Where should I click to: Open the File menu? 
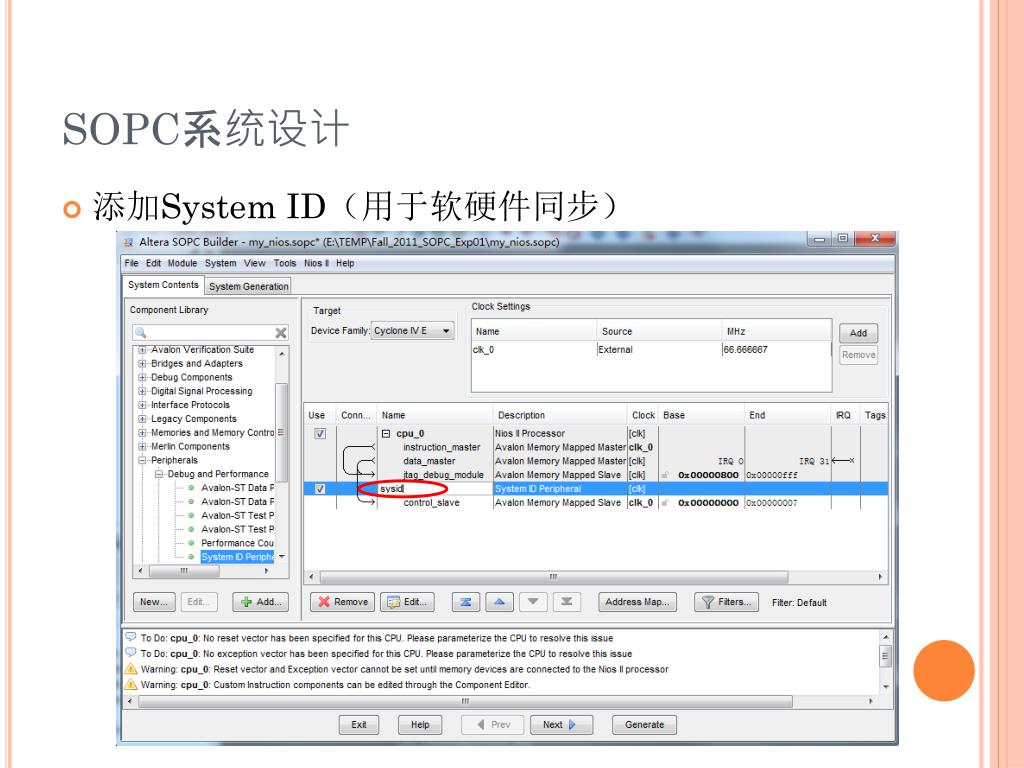tap(131, 263)
